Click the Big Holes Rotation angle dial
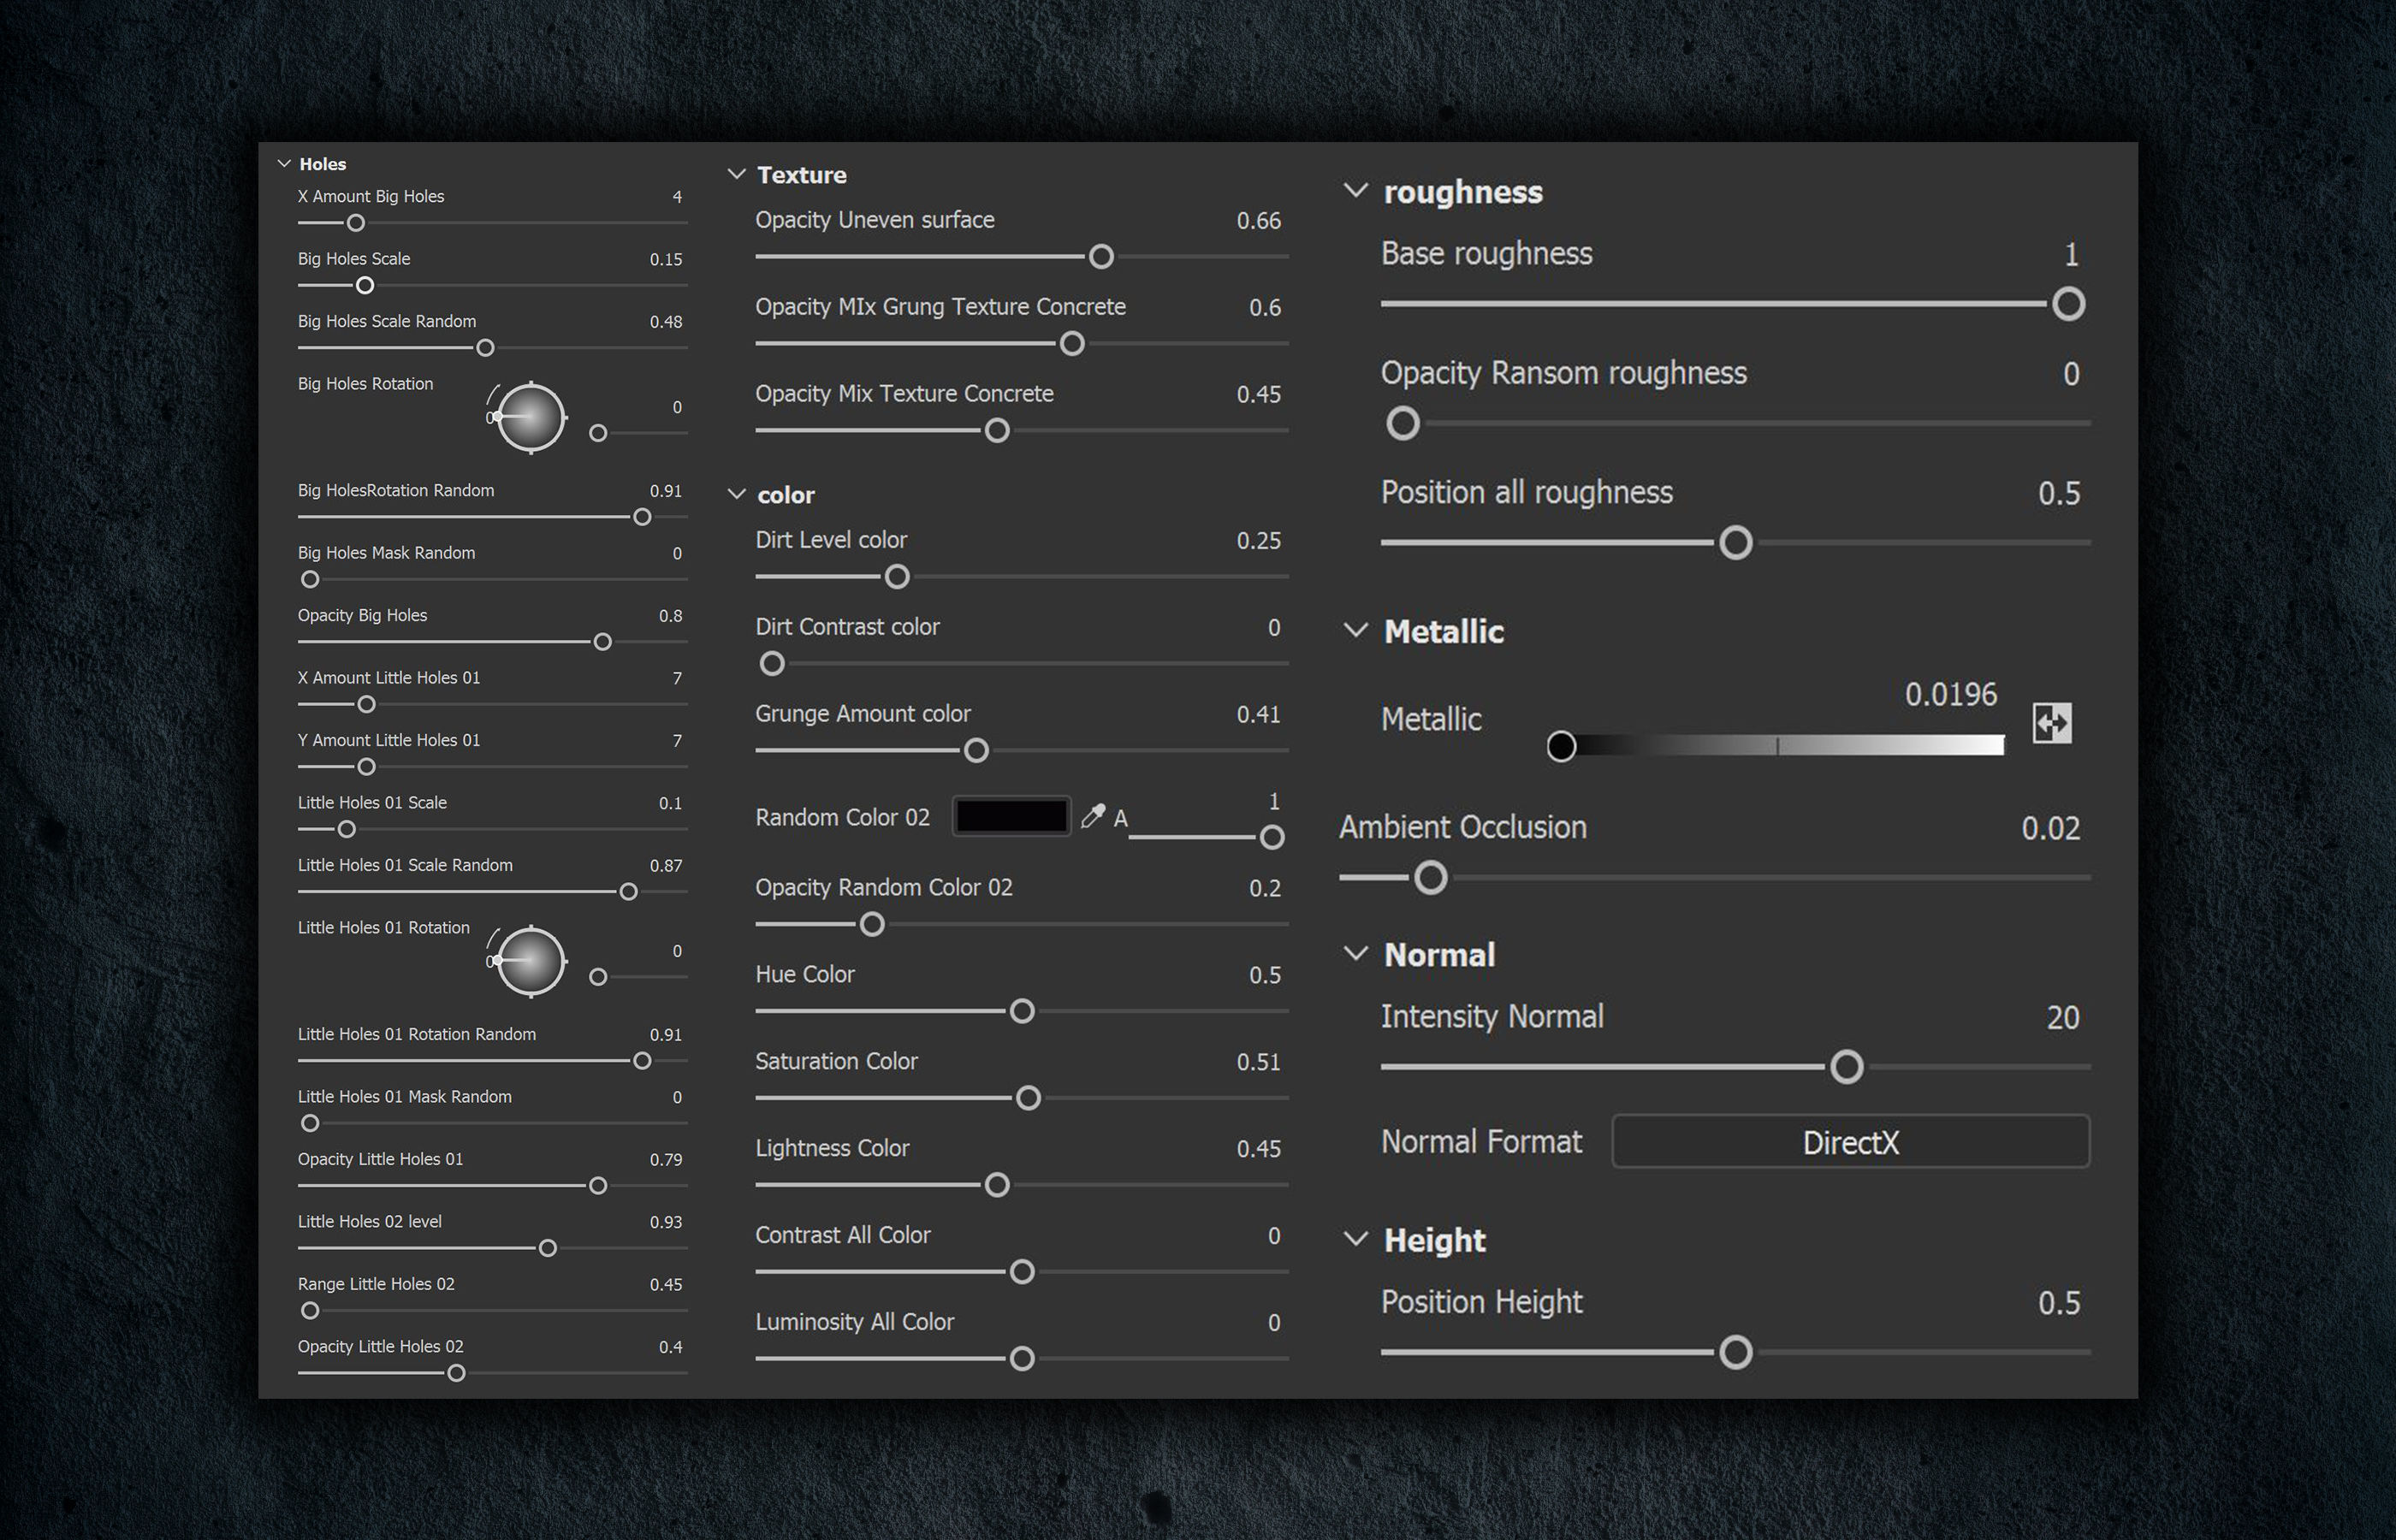 point(531,417)
